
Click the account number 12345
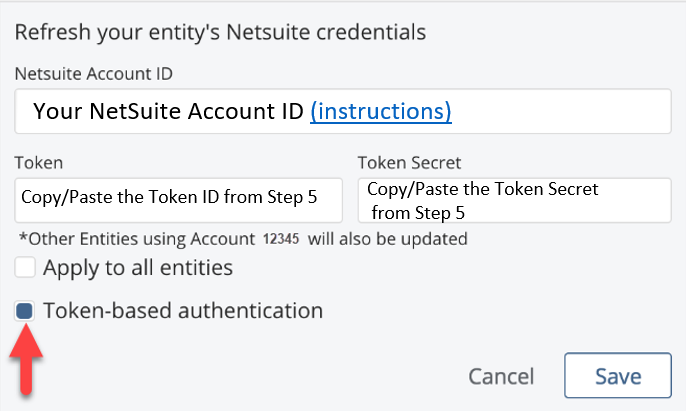click(x=281, y=239)
